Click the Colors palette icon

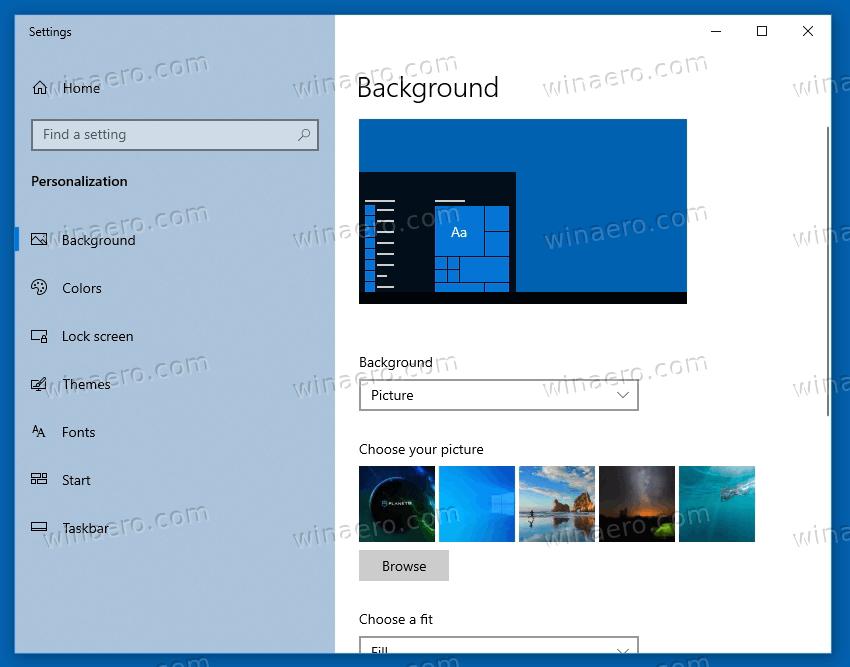40,288
